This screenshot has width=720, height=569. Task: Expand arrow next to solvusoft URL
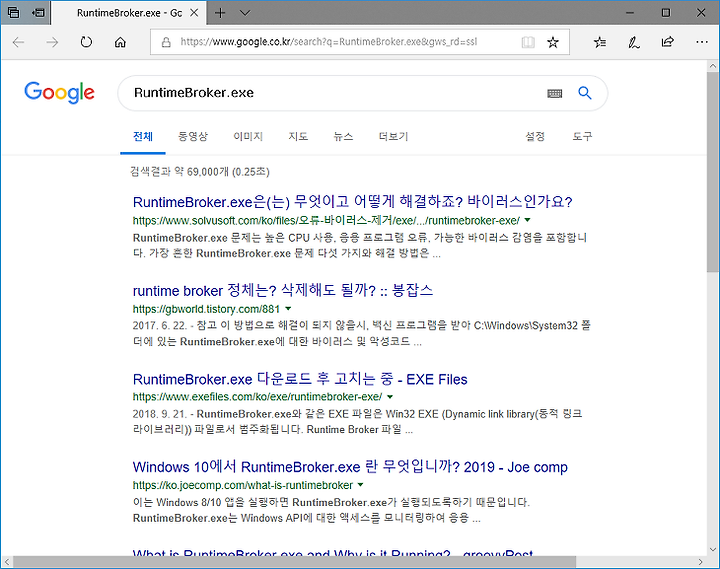click(528, 220)
